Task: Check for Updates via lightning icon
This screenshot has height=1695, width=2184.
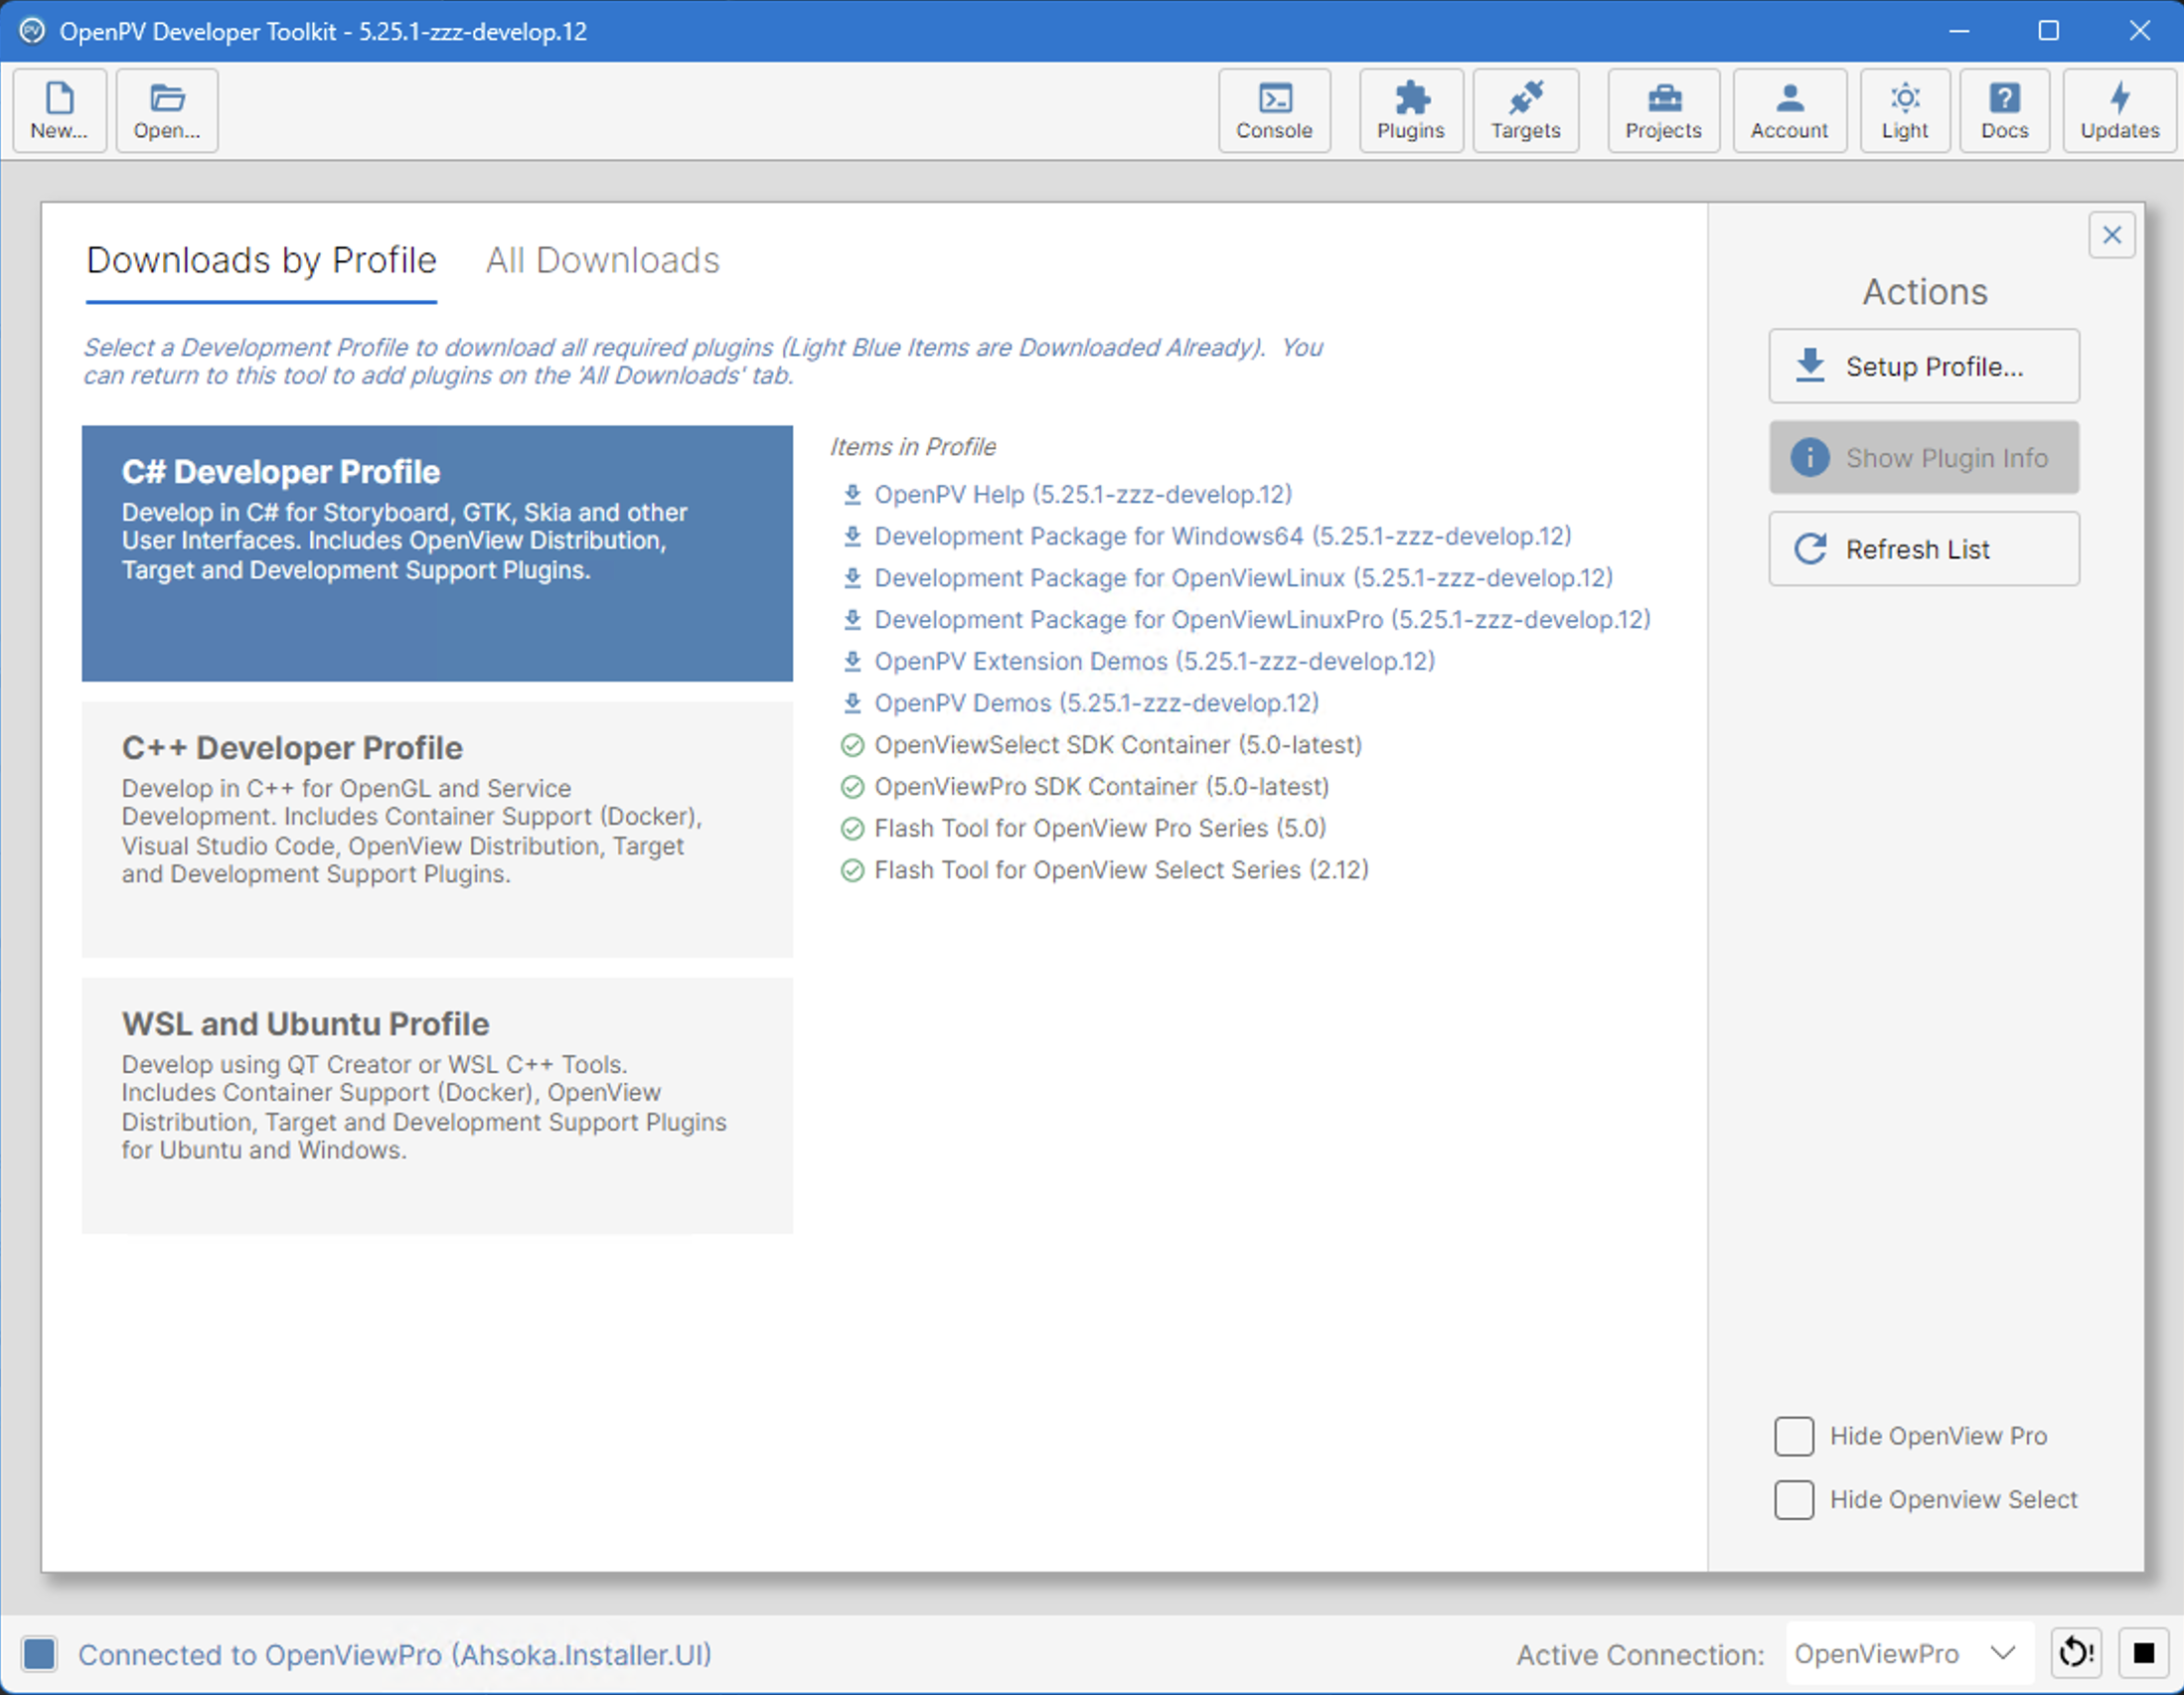Action: (x=2120, y=110)
